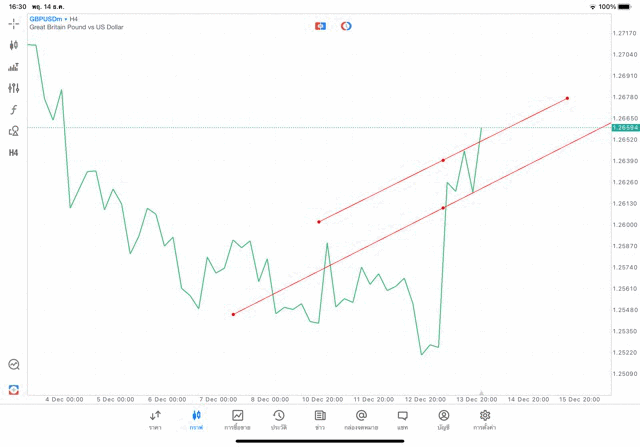Tap the red-blue circular trade icon
640x447 pixels.
[x=346, y=26]
